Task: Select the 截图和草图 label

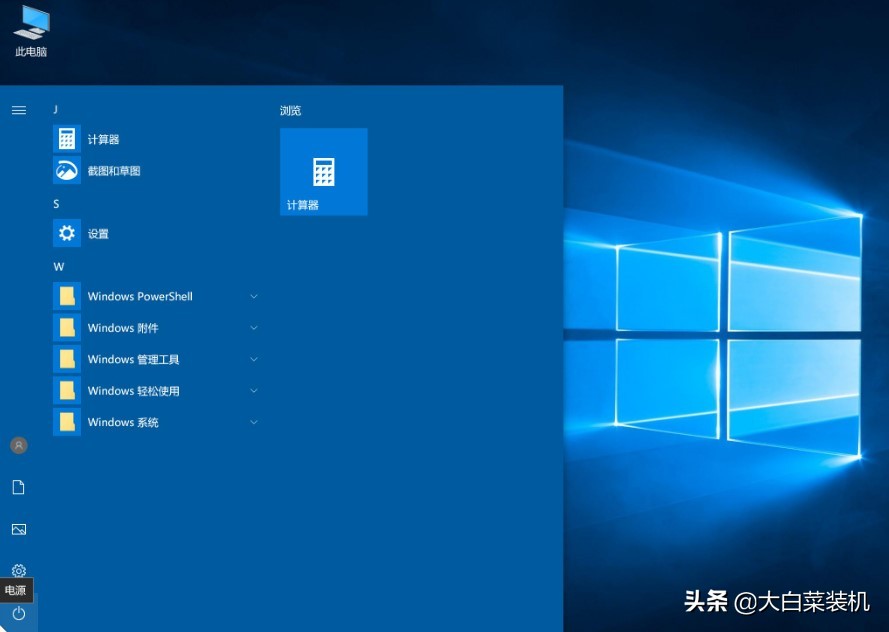Action: point(114,171)
